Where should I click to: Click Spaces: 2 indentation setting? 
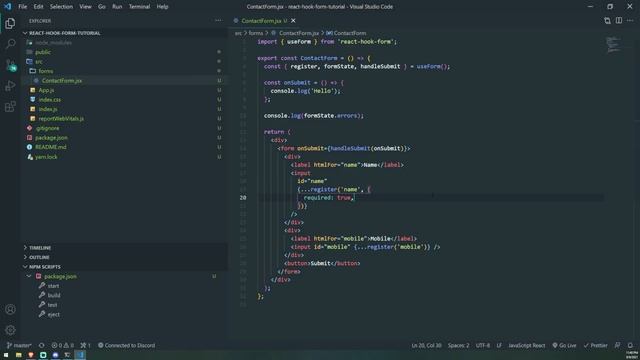click(x=458, y=345)
